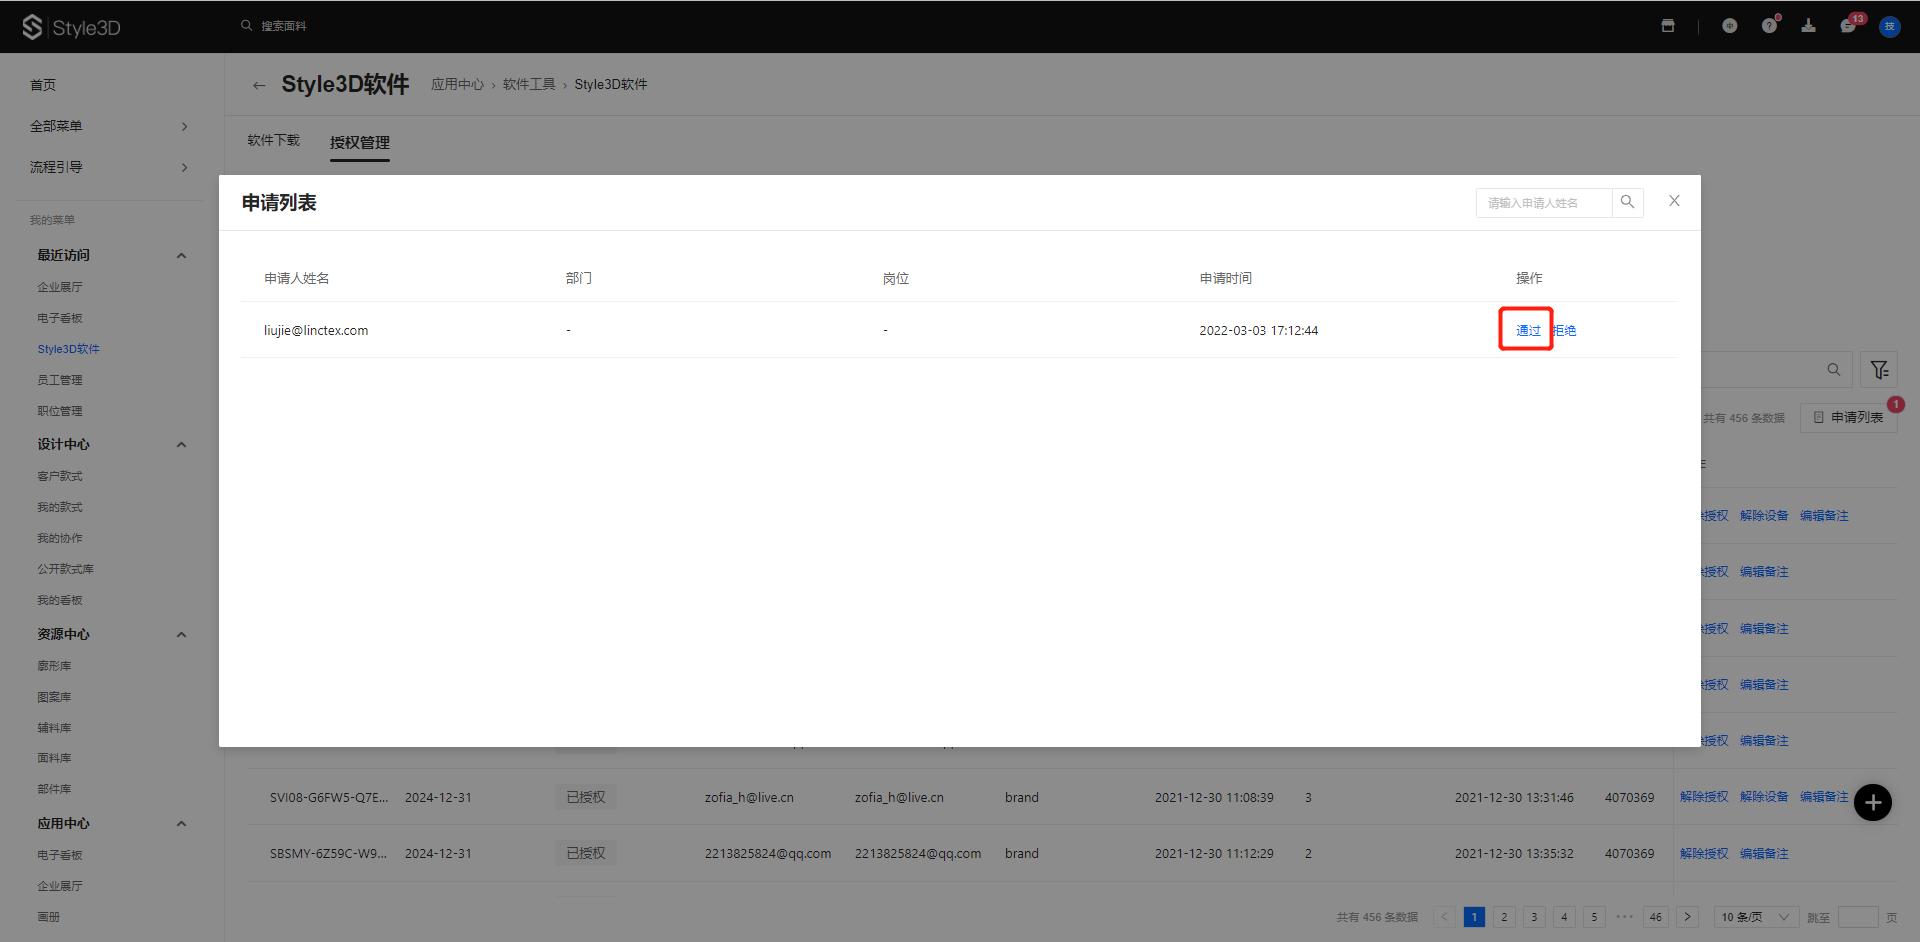Click the download icon in header
Image resolution: width=1920 pixels, height=942 pixels.
click(x=1808, y=26)
